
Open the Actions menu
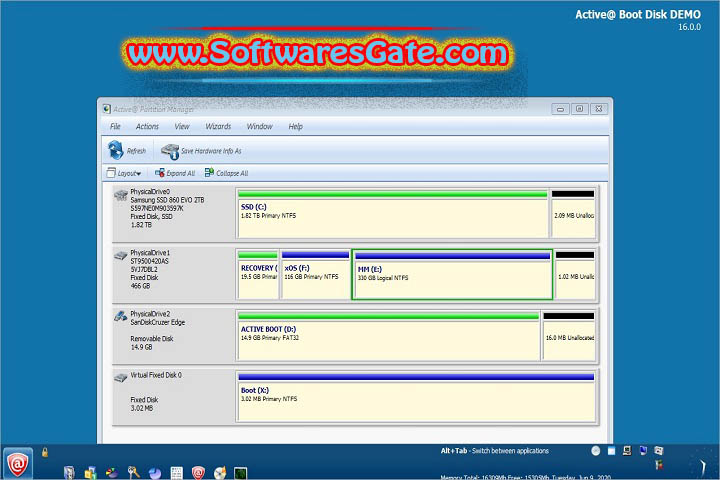(147, 126)
